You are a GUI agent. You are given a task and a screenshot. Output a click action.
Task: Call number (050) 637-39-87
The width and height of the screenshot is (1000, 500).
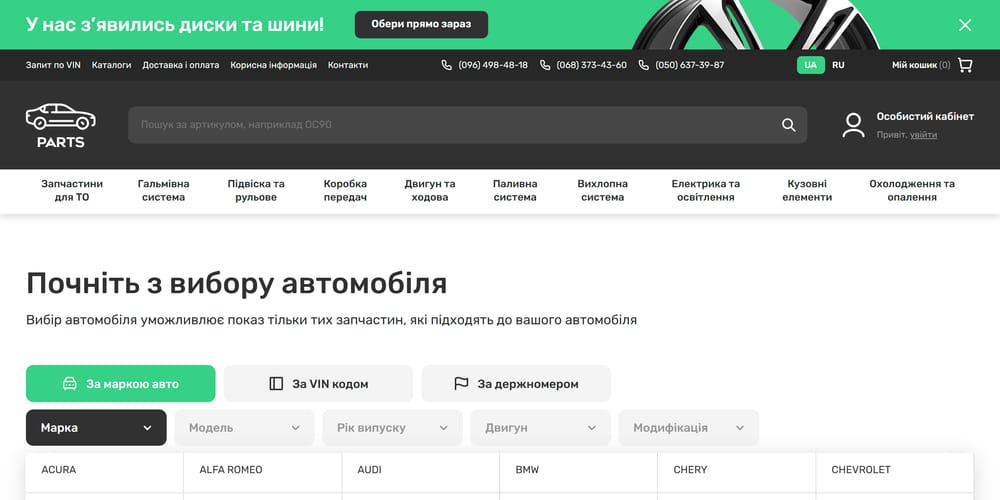(690, 65)
